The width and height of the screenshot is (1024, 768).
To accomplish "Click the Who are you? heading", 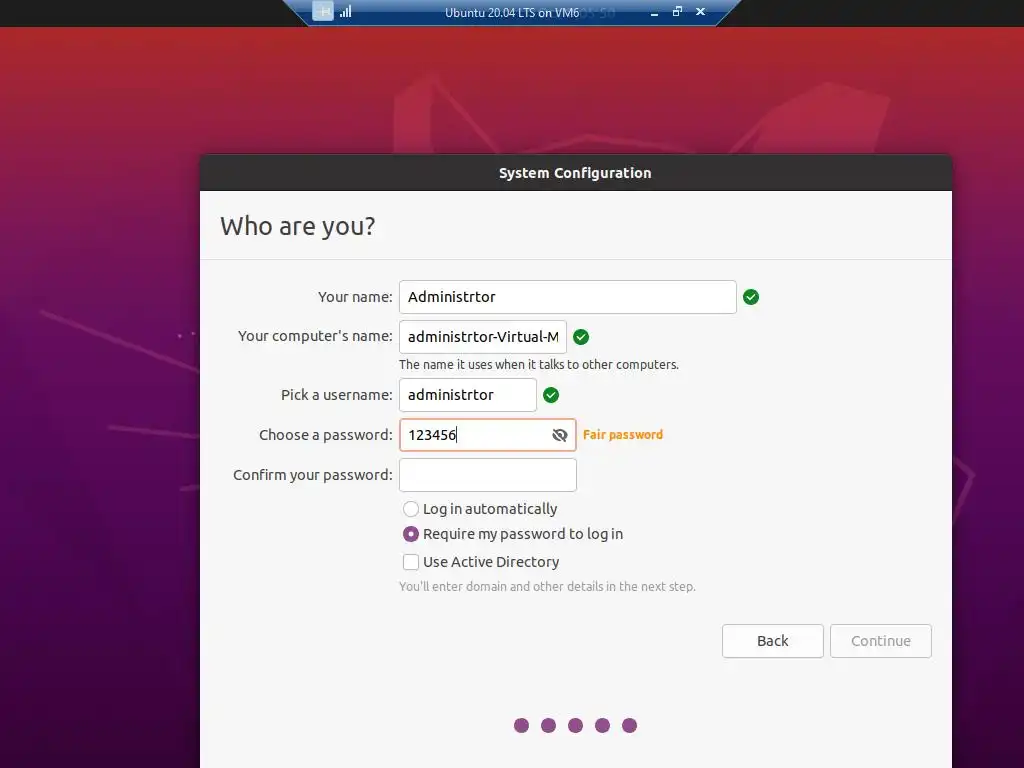I will [298, 226].
